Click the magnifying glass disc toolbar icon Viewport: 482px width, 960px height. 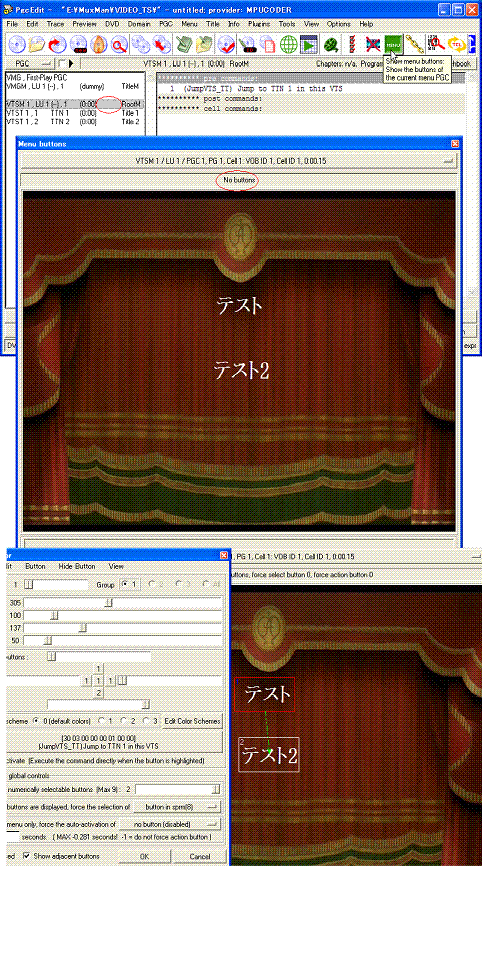(x=118, y=45)
